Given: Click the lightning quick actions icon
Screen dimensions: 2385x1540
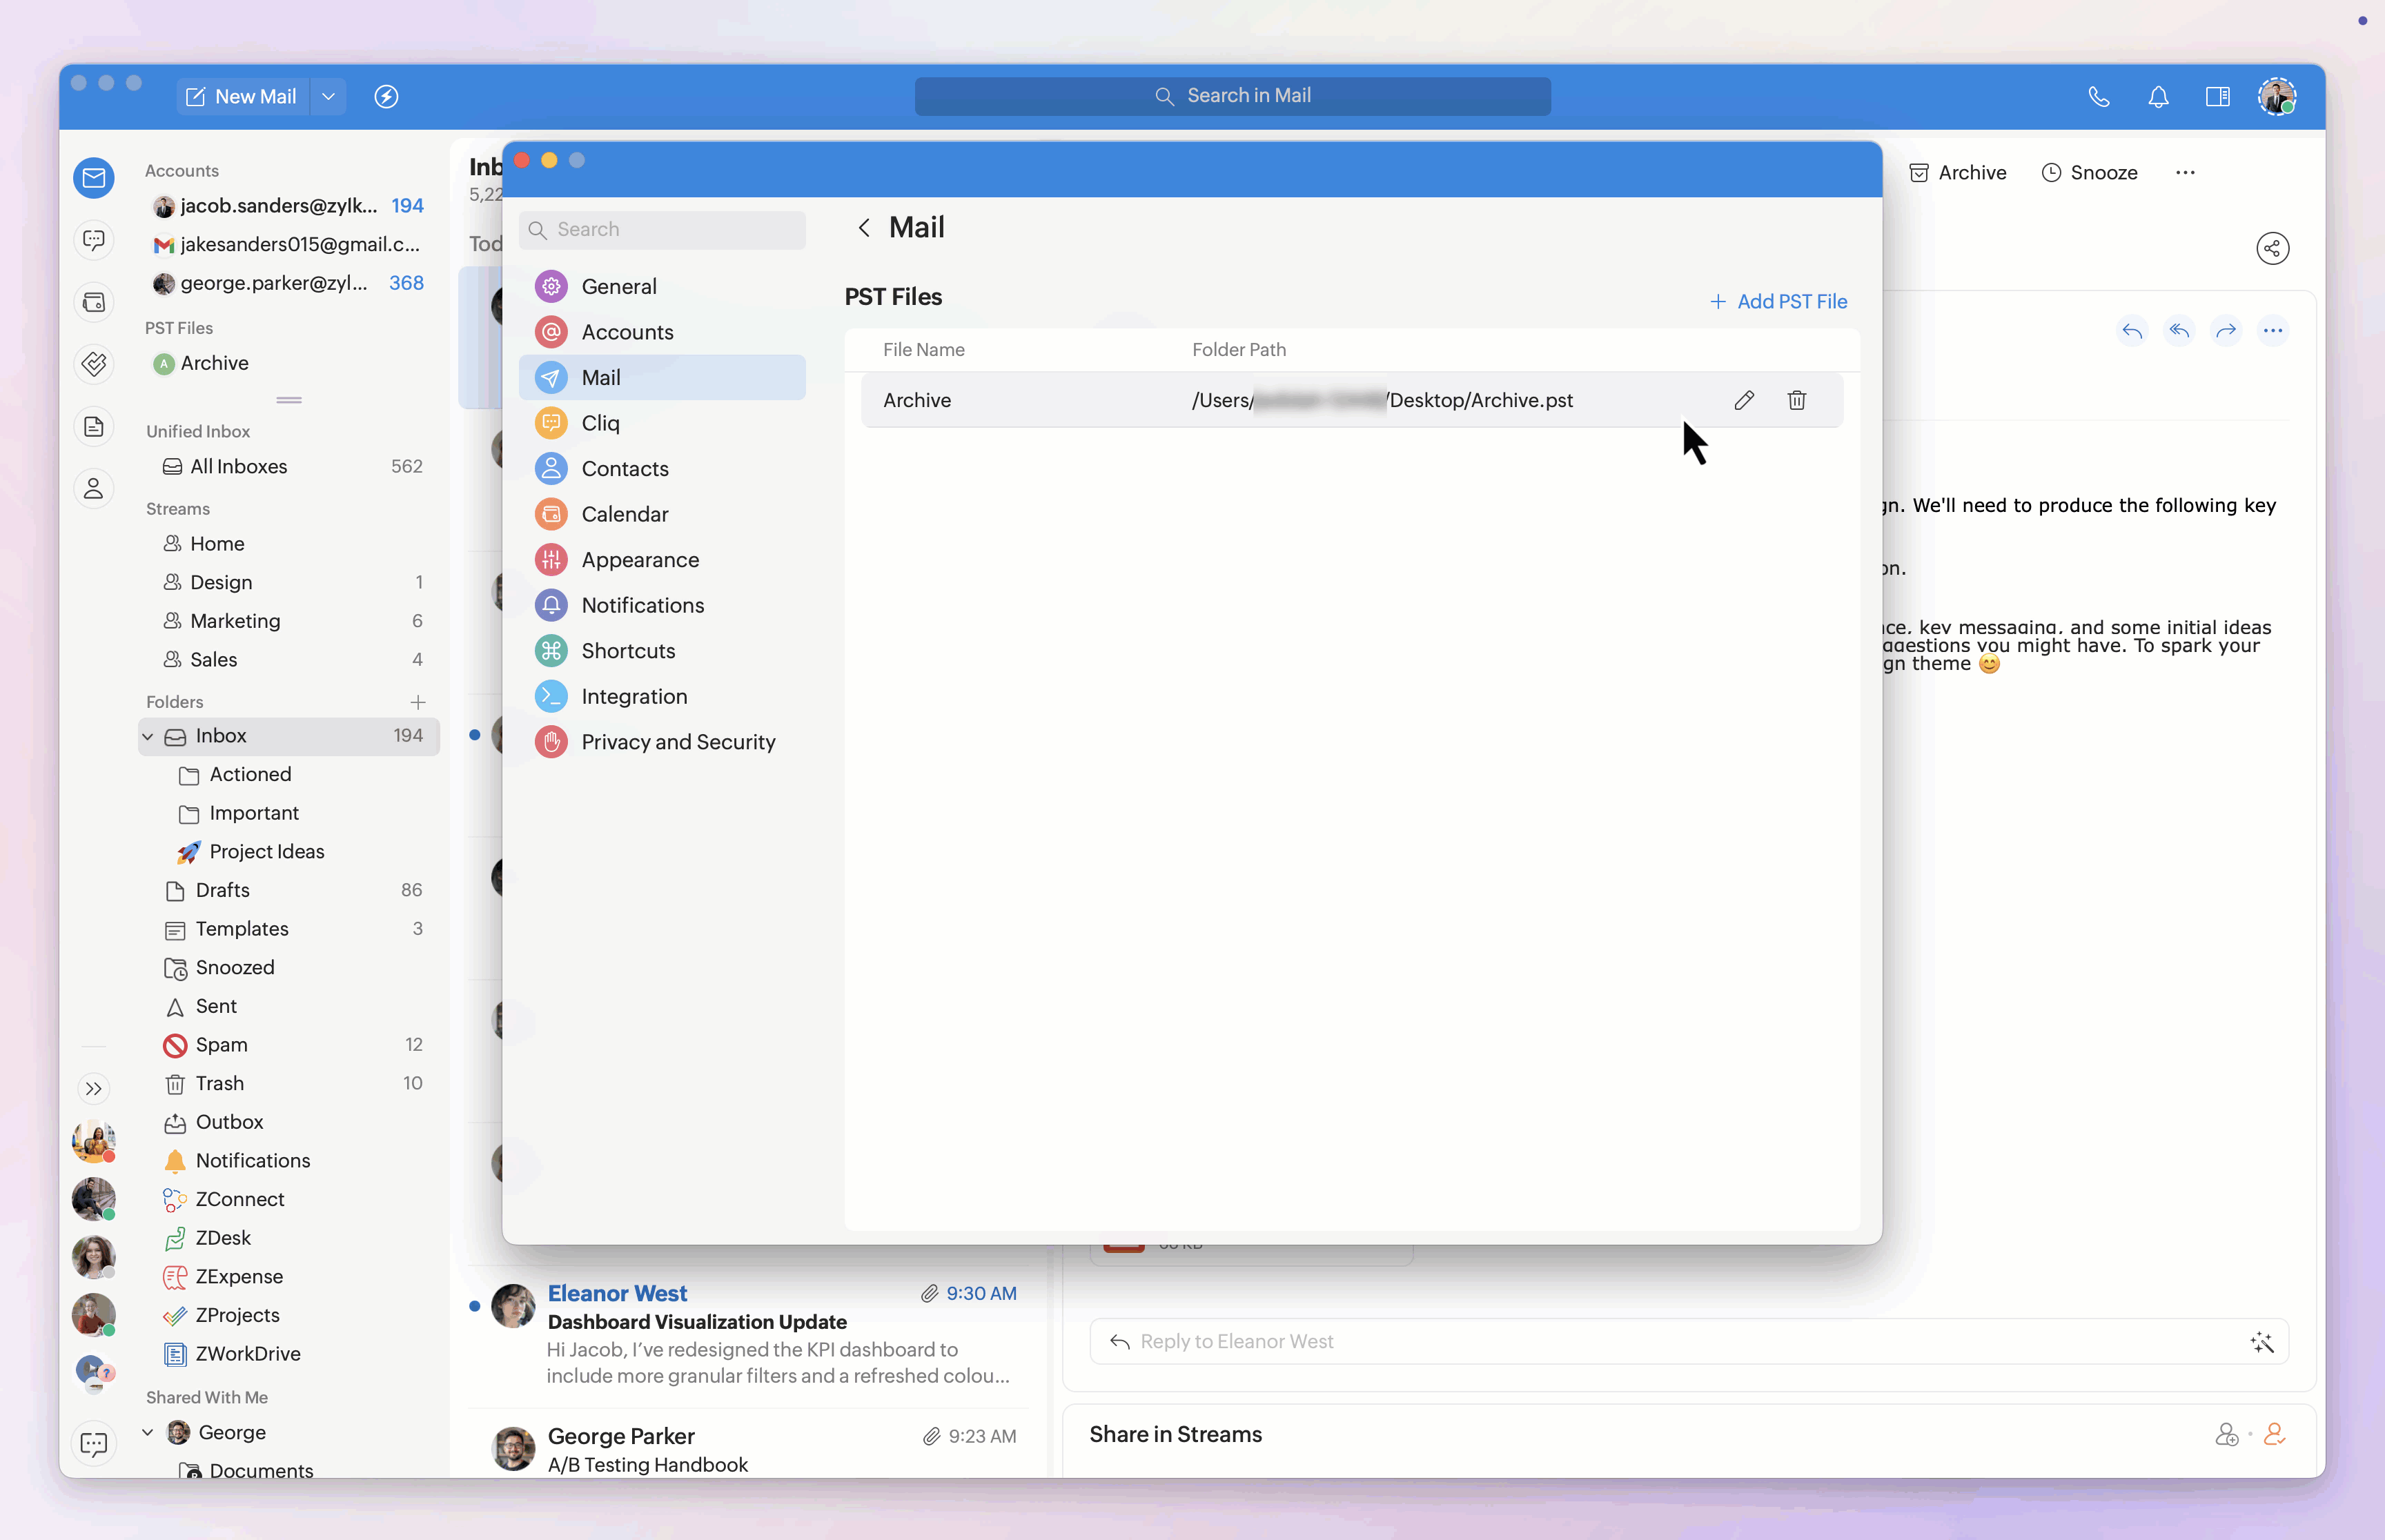Looking at the screenshot, I should [386, 96].
